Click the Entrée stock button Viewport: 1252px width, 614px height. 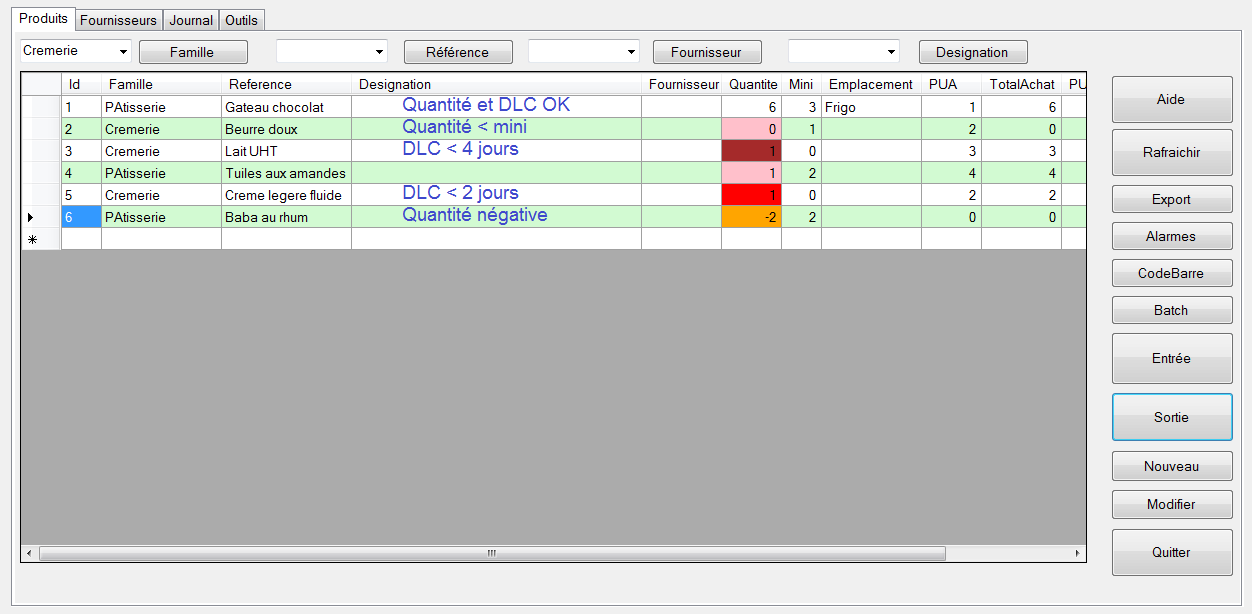click(x=1172, y=358)
